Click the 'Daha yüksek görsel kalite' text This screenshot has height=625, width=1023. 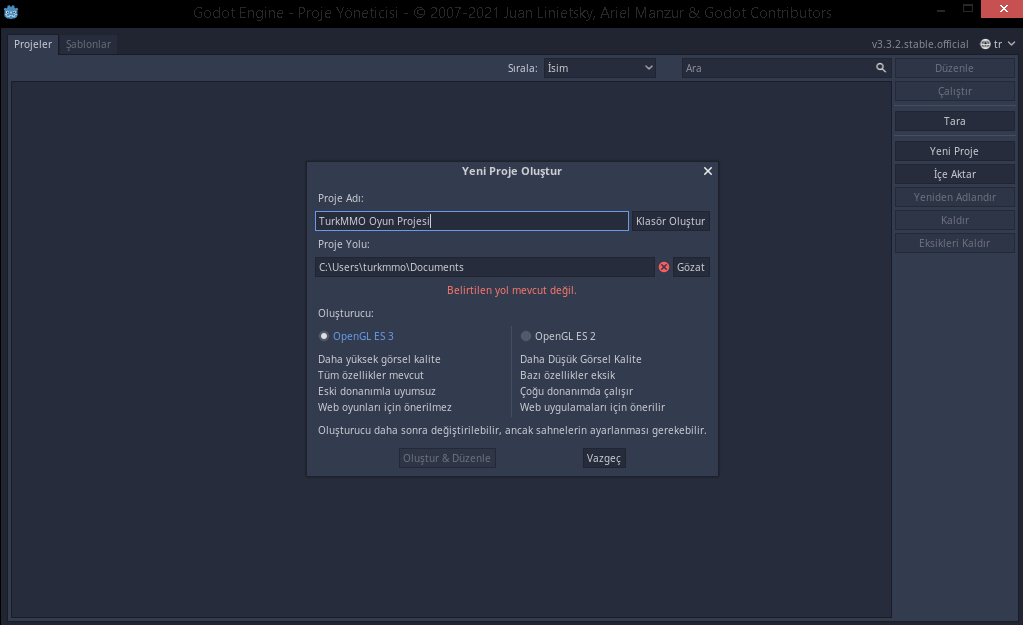(x=379, y=359)
